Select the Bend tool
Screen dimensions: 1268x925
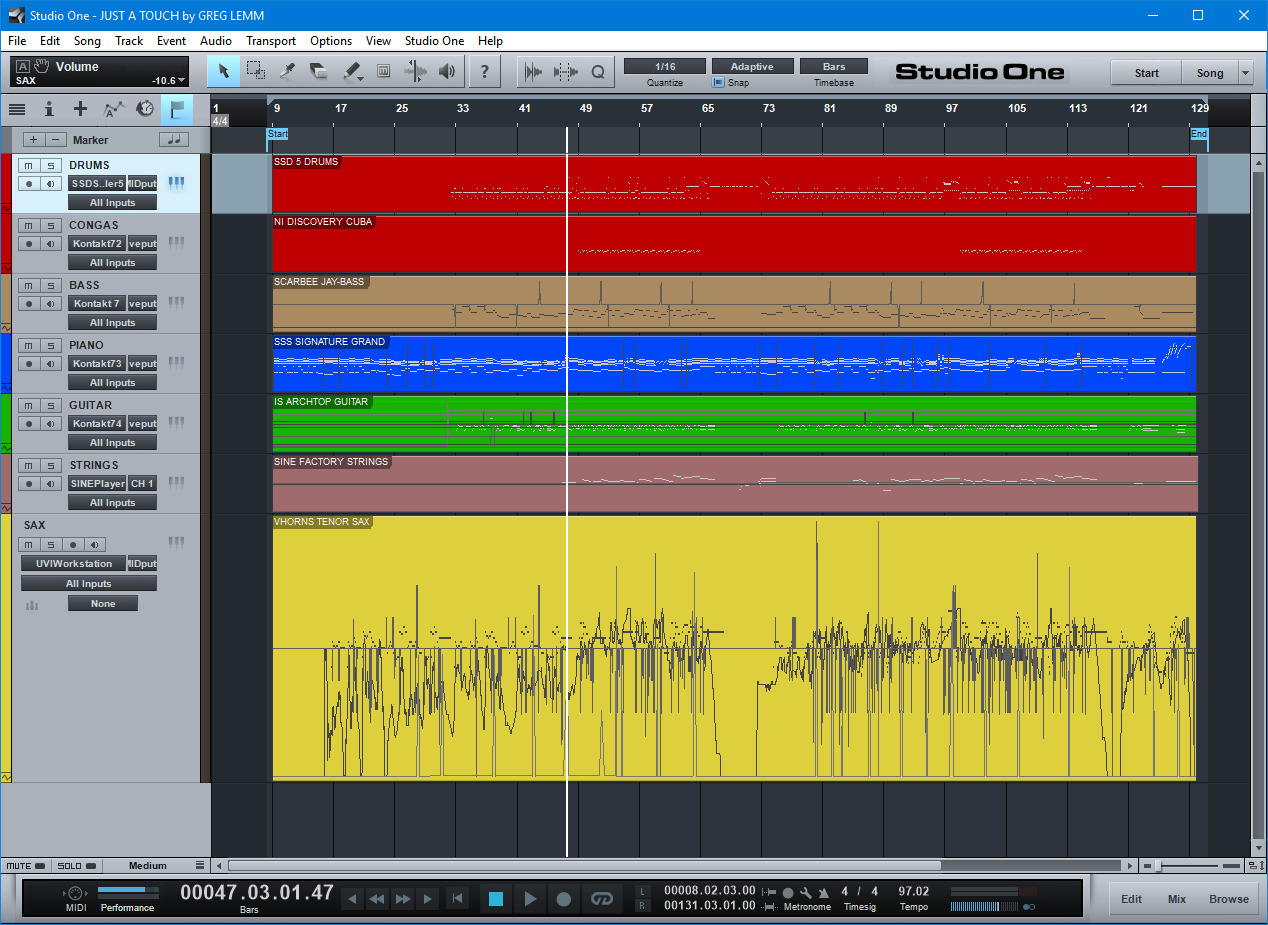(x=415, y=71)
